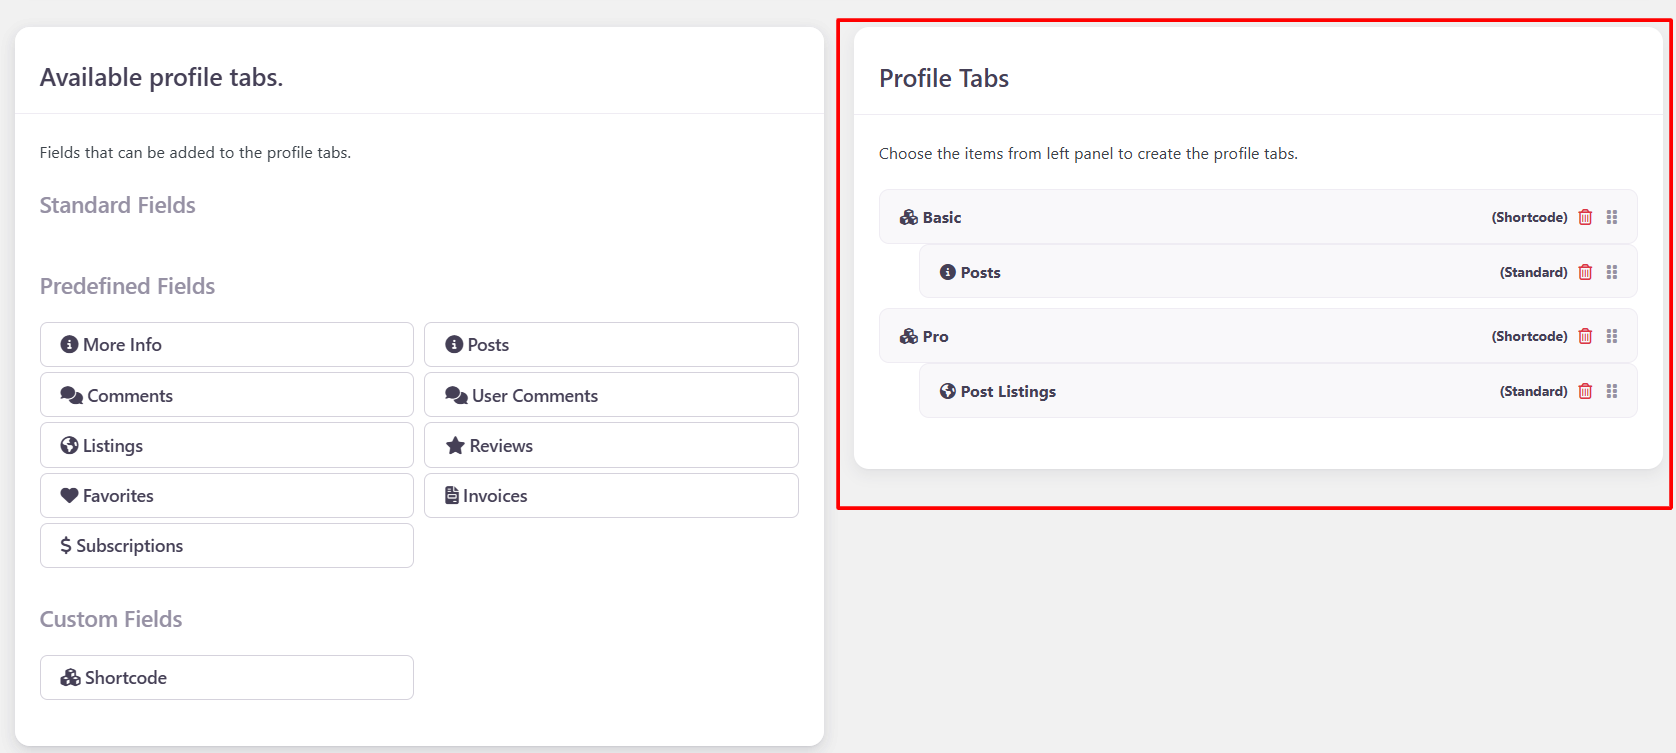This screenshot has width=1676, height=753.
Task: Delete the Basic shortcode tab
Action: click(1585, 217)
